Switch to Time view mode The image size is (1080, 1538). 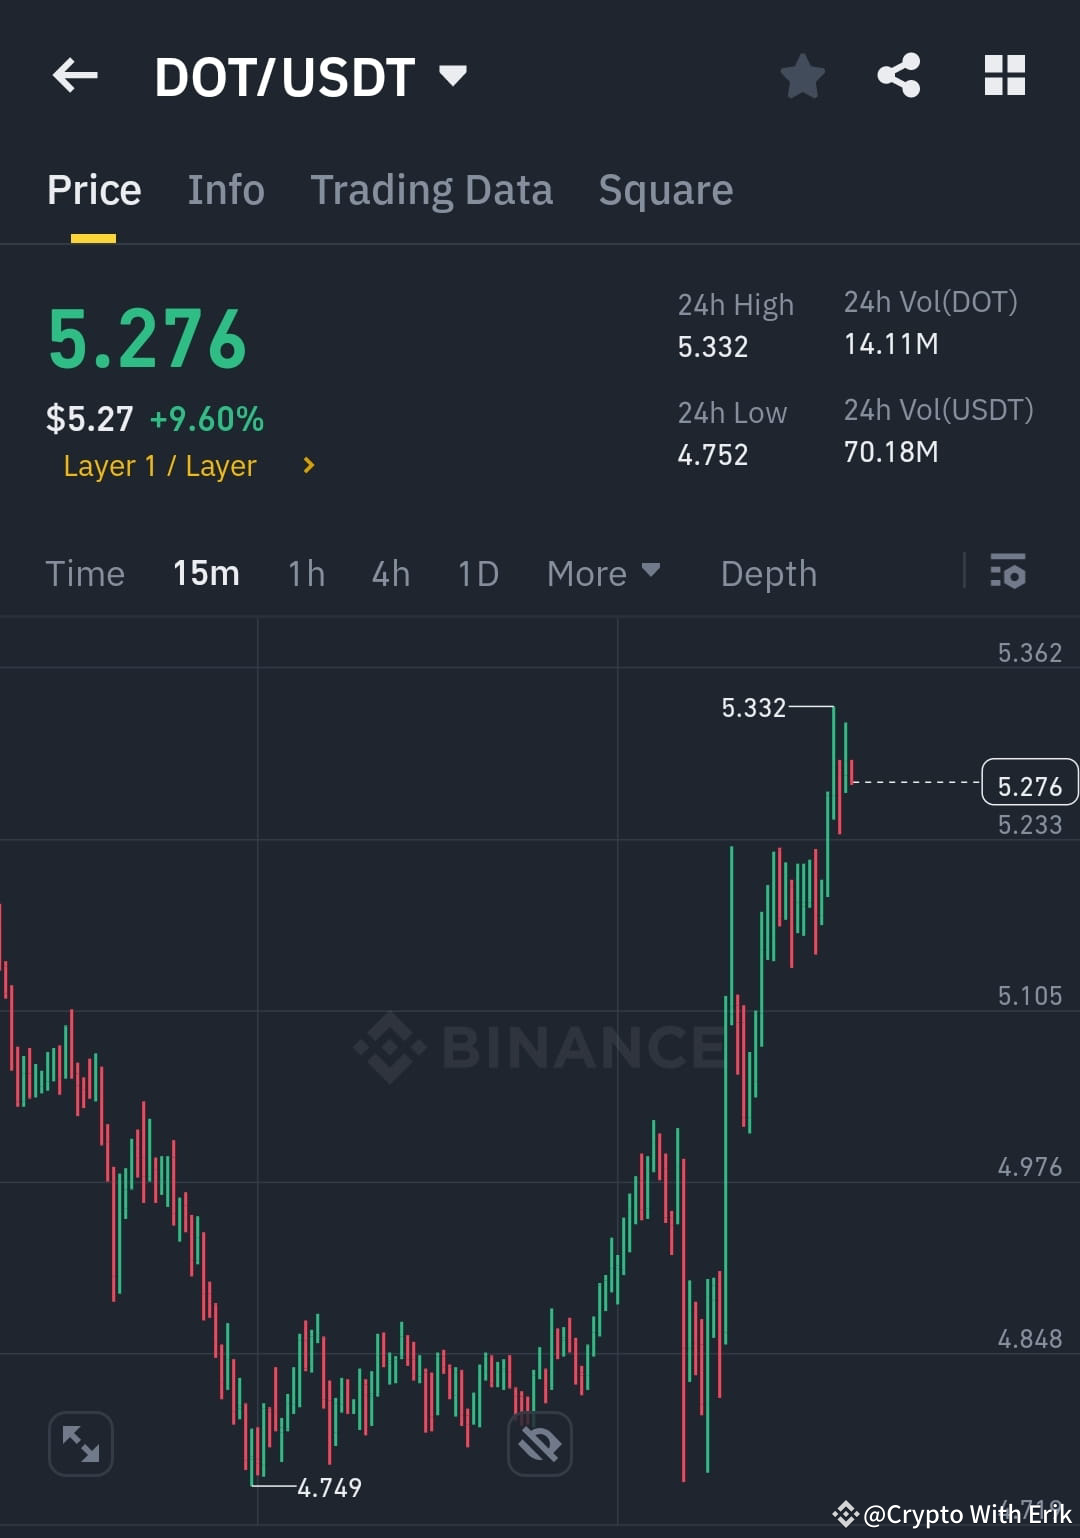pos(84,573)
